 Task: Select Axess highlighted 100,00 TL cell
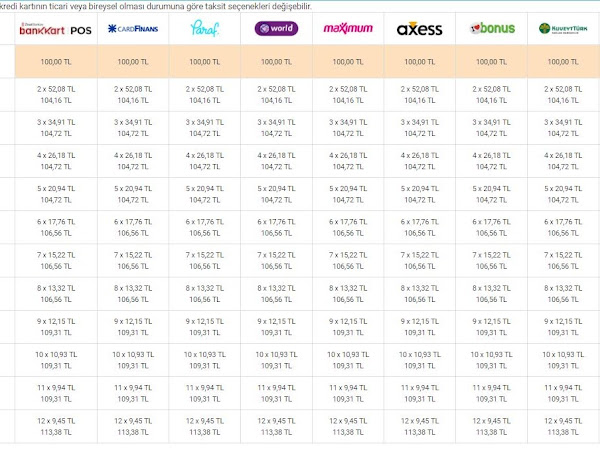(420, 62)
